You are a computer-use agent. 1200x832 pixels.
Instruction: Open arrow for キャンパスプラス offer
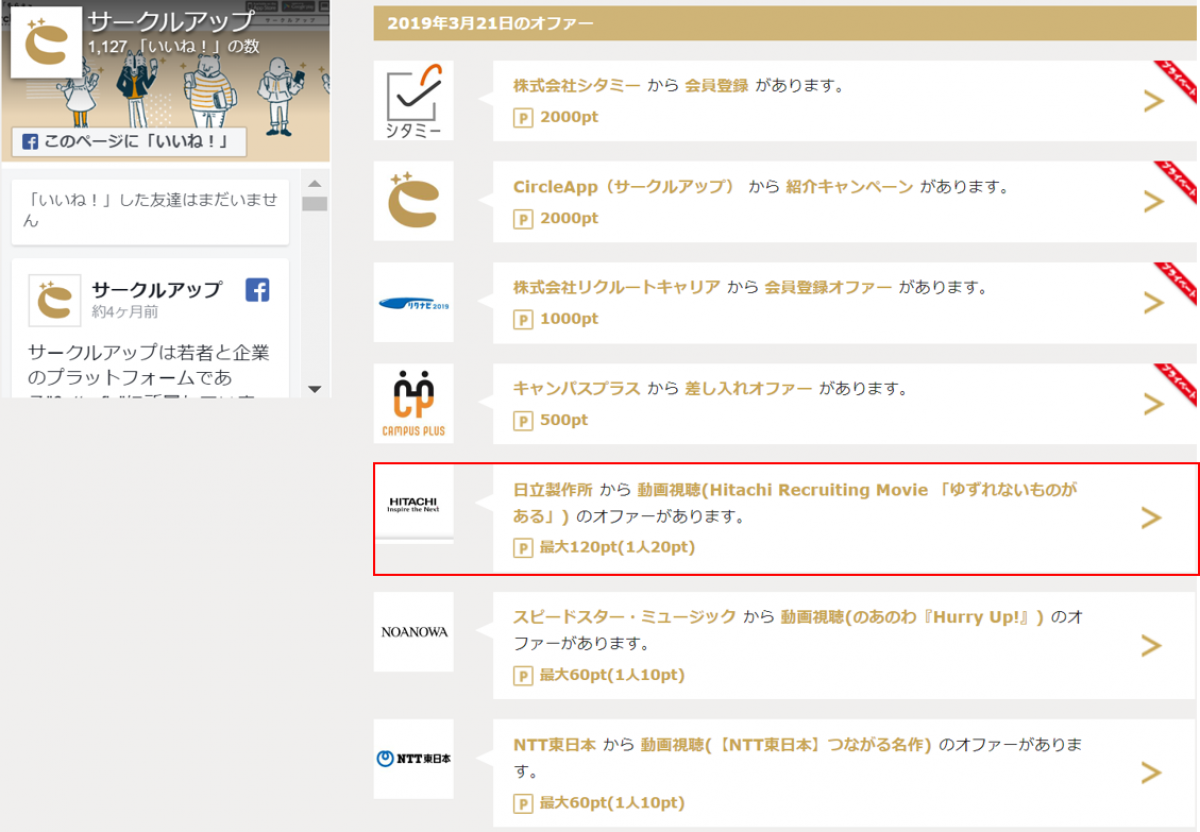pyautogui.click(x=1152, y=404)
